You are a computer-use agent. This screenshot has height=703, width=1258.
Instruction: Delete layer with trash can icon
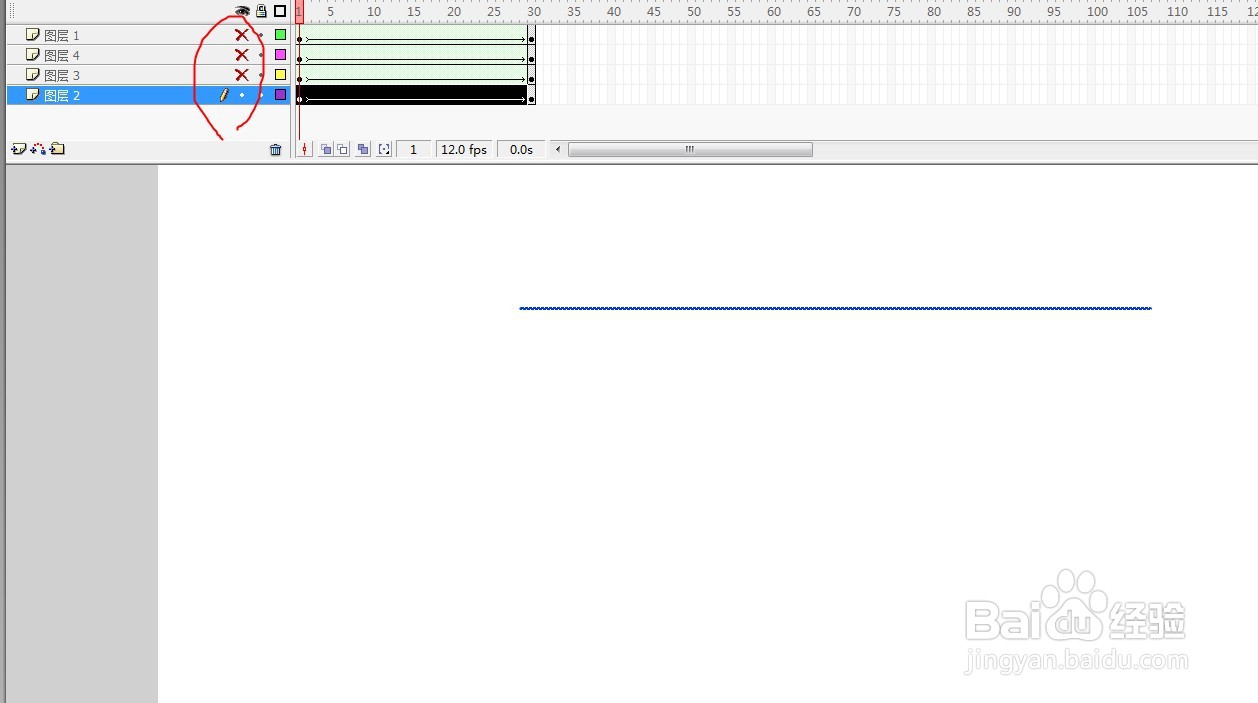click(x=276, y=150)
